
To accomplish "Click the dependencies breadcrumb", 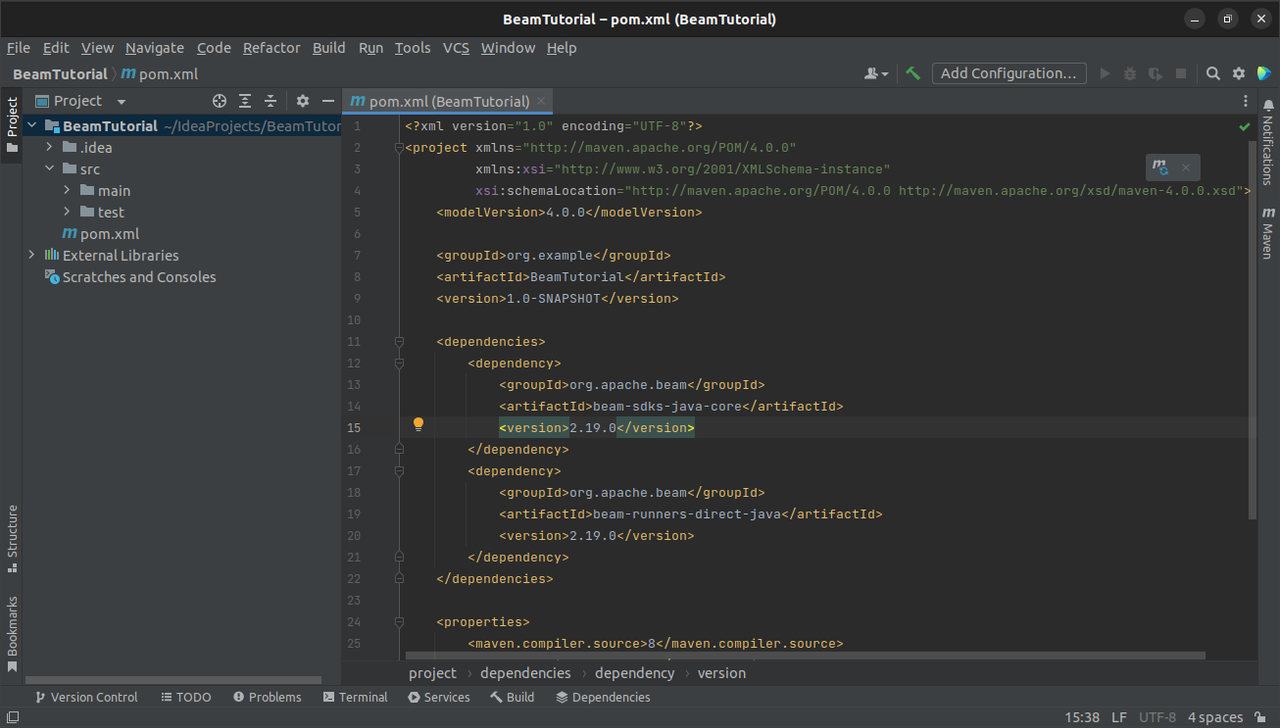I will (525, 673).
